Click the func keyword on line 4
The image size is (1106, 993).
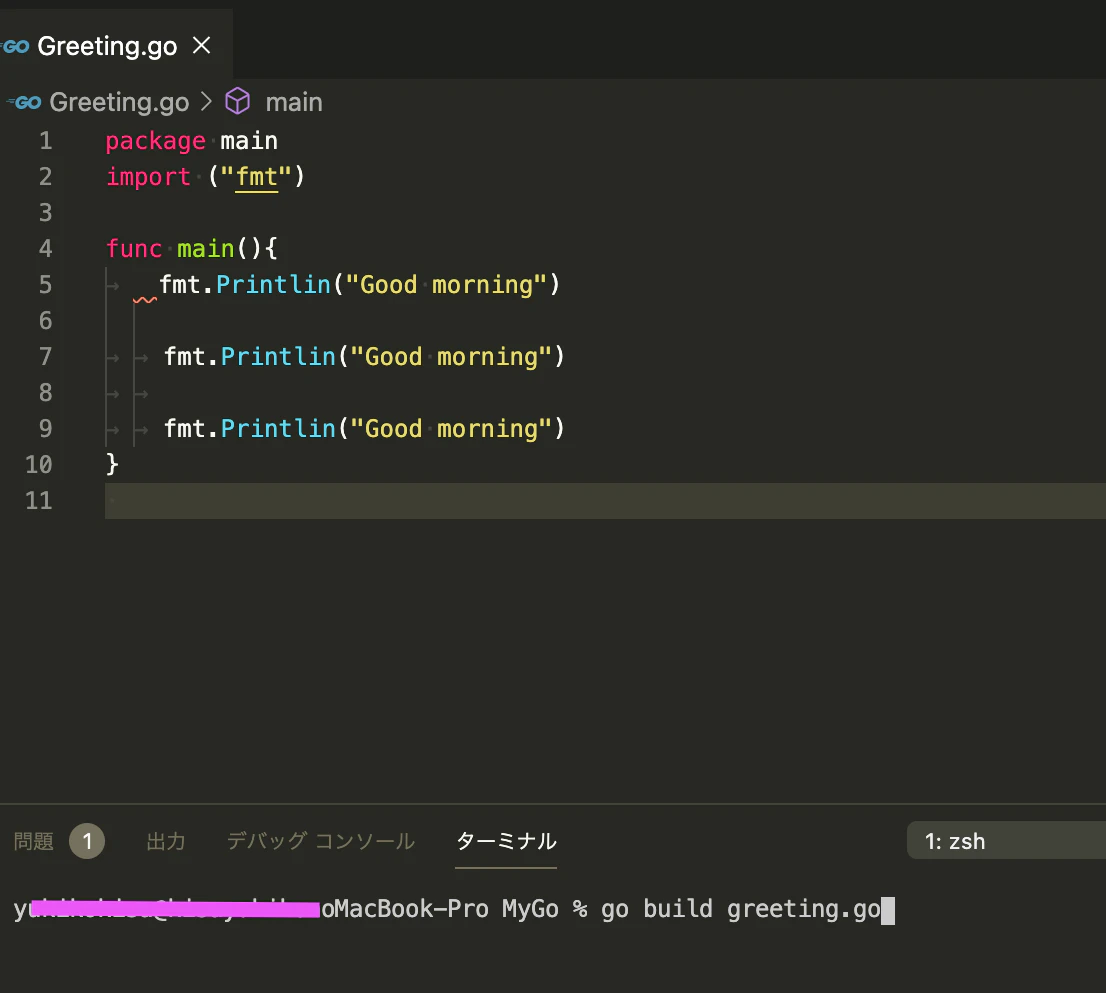point(134,249)
